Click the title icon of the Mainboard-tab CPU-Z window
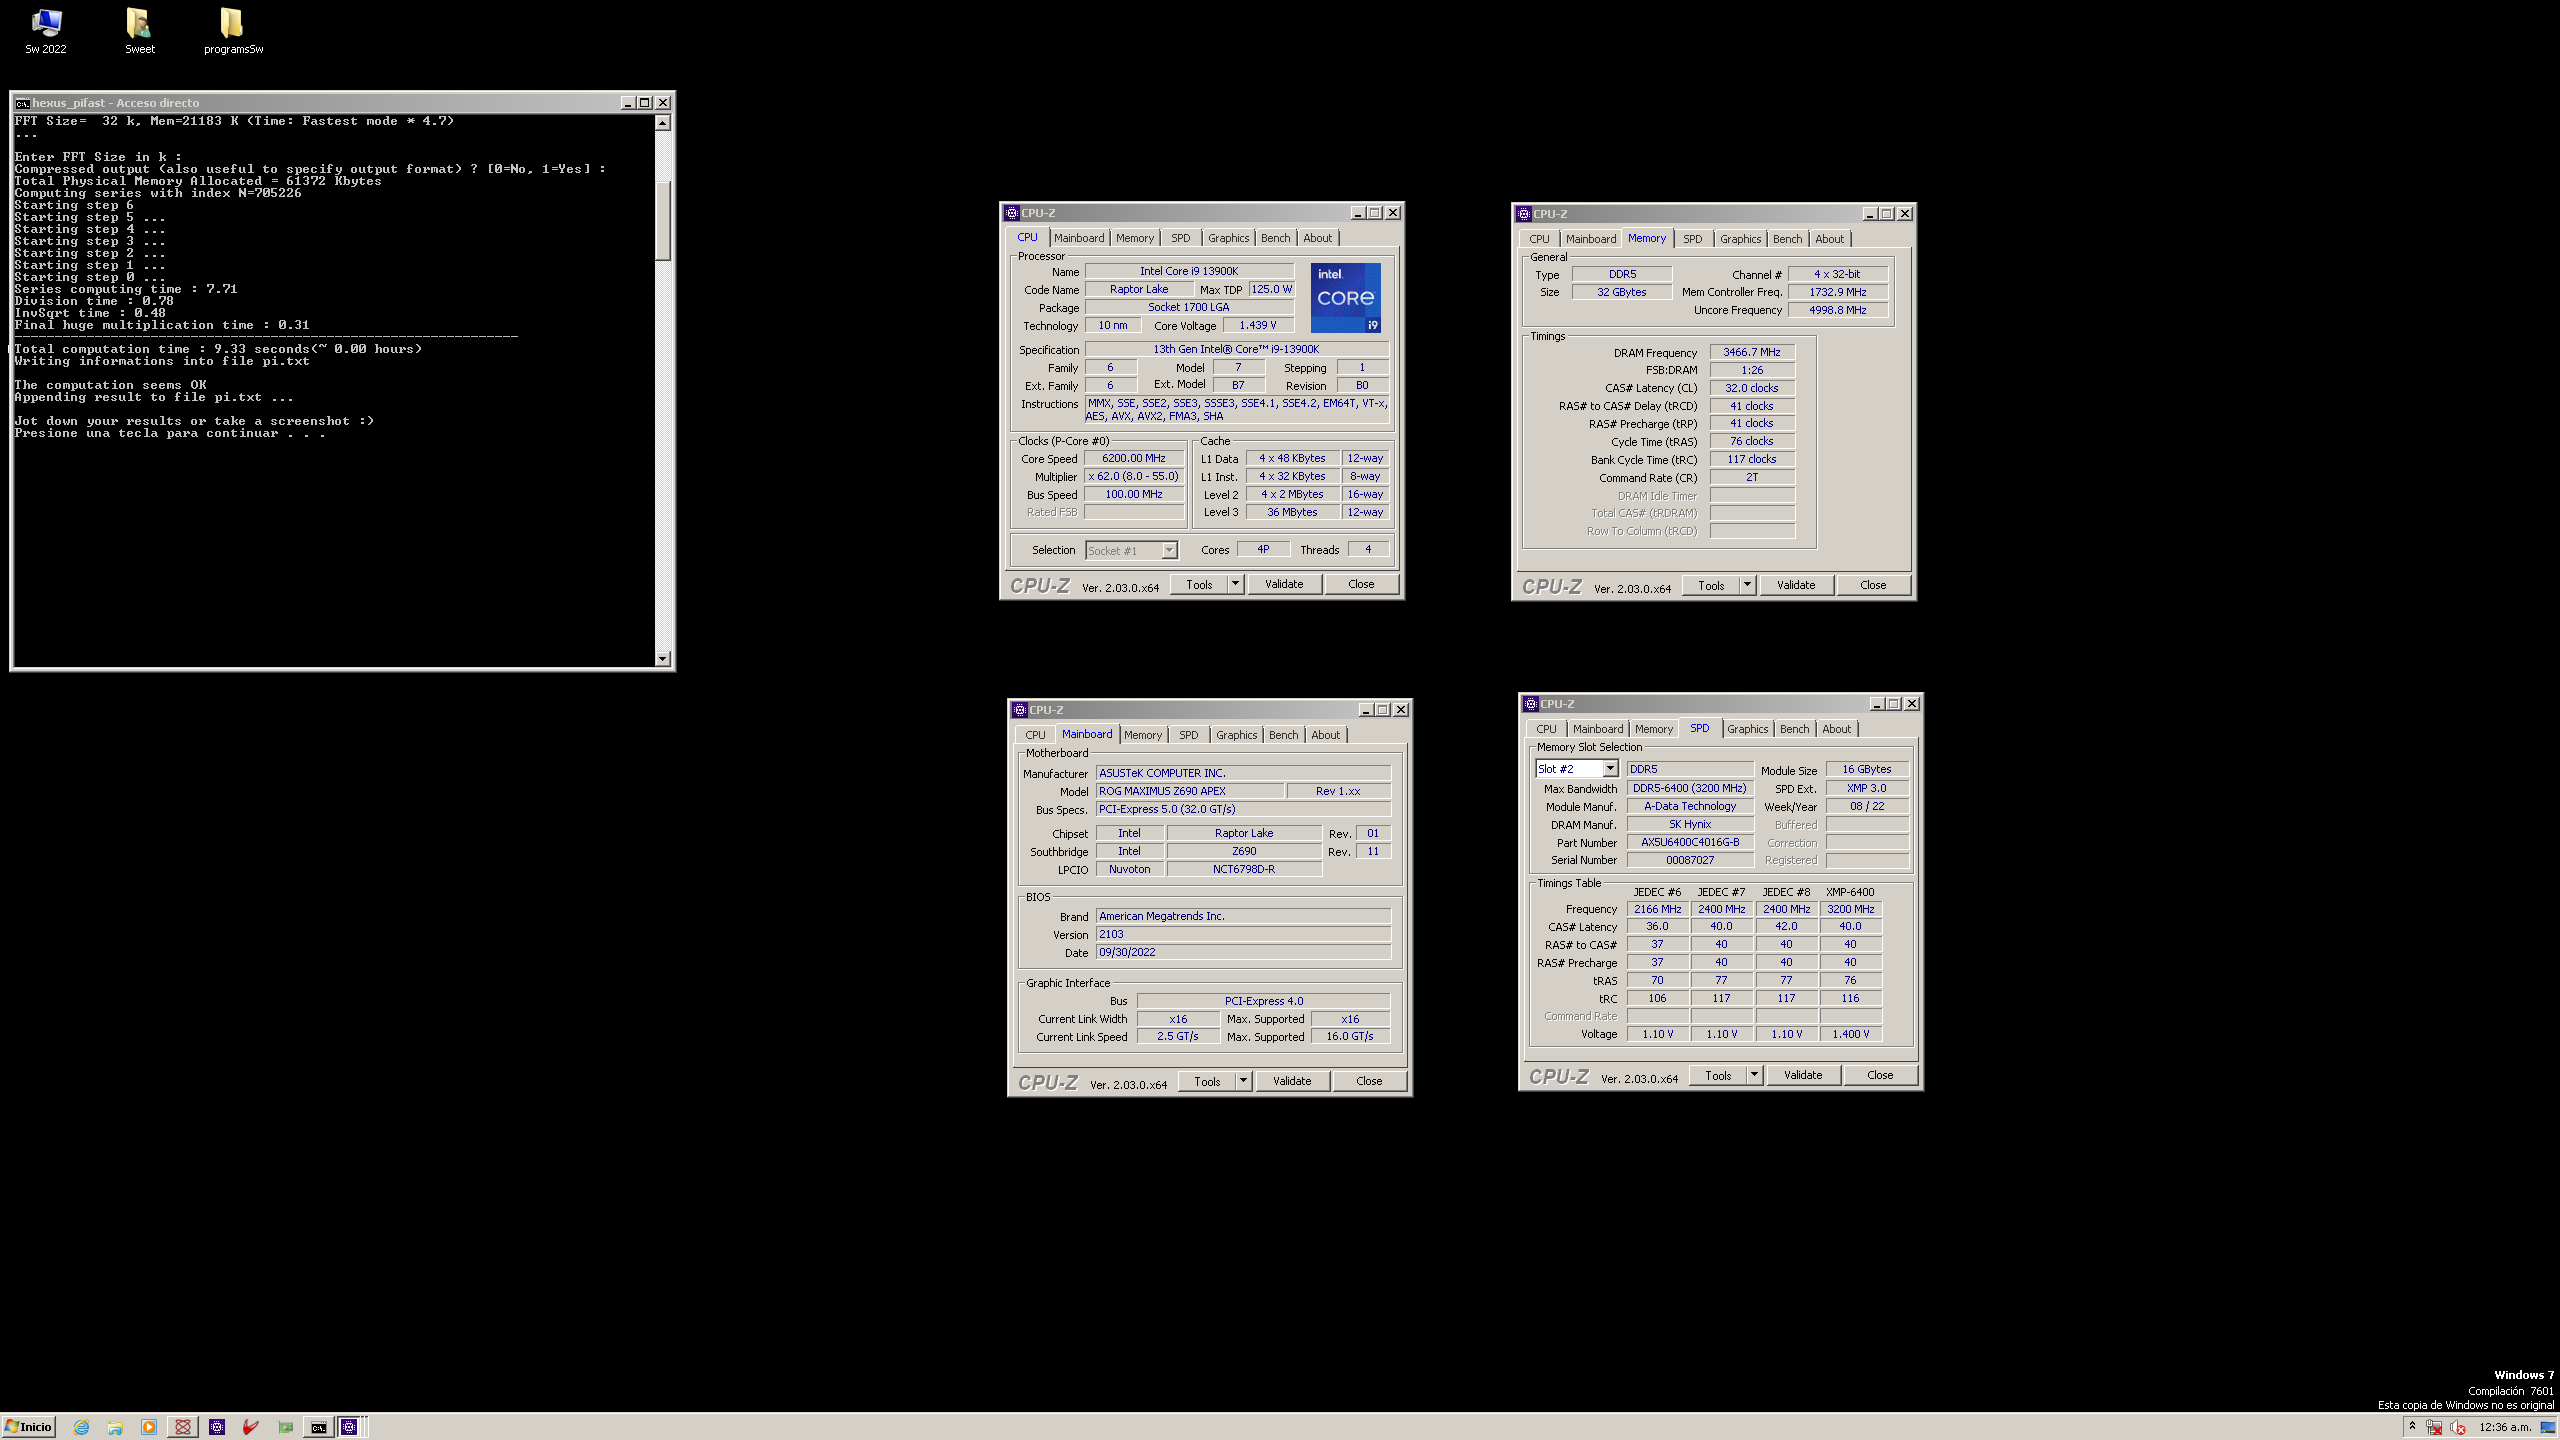The image size is (2560, 1440). tap(1020, 710)
